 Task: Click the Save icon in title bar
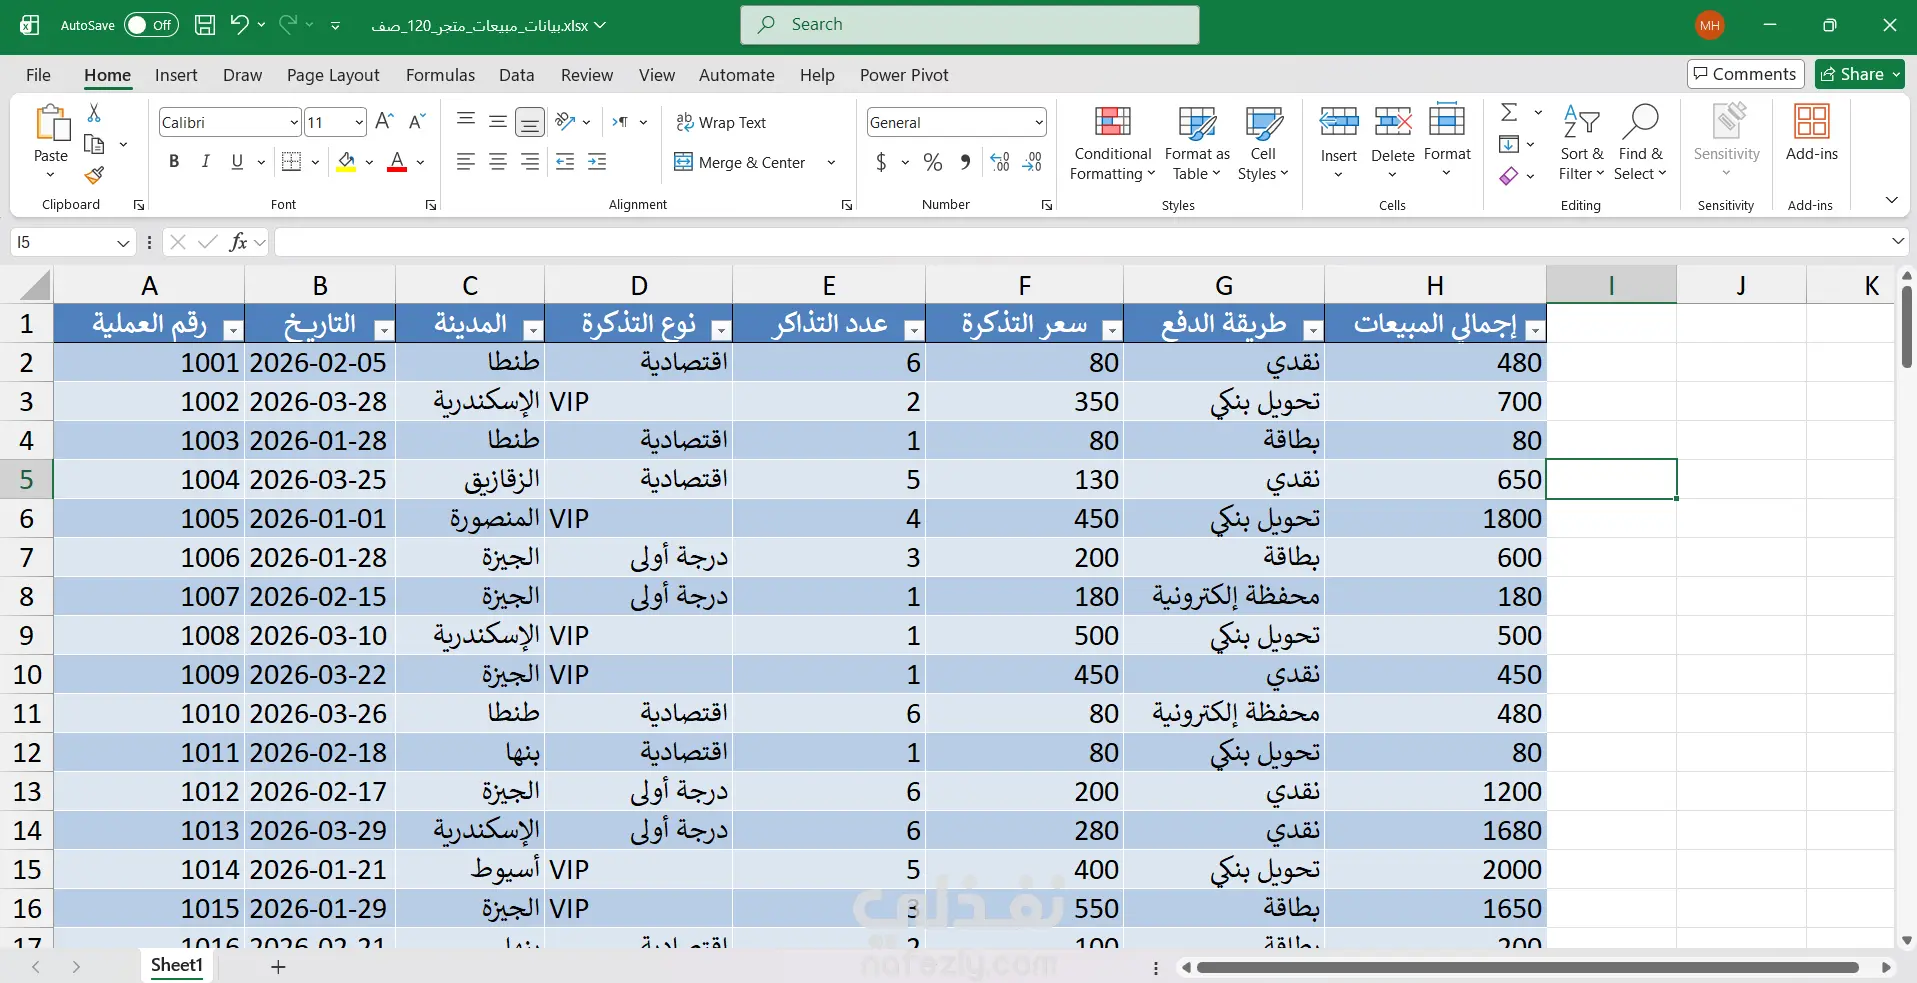(x=205, y=25)
